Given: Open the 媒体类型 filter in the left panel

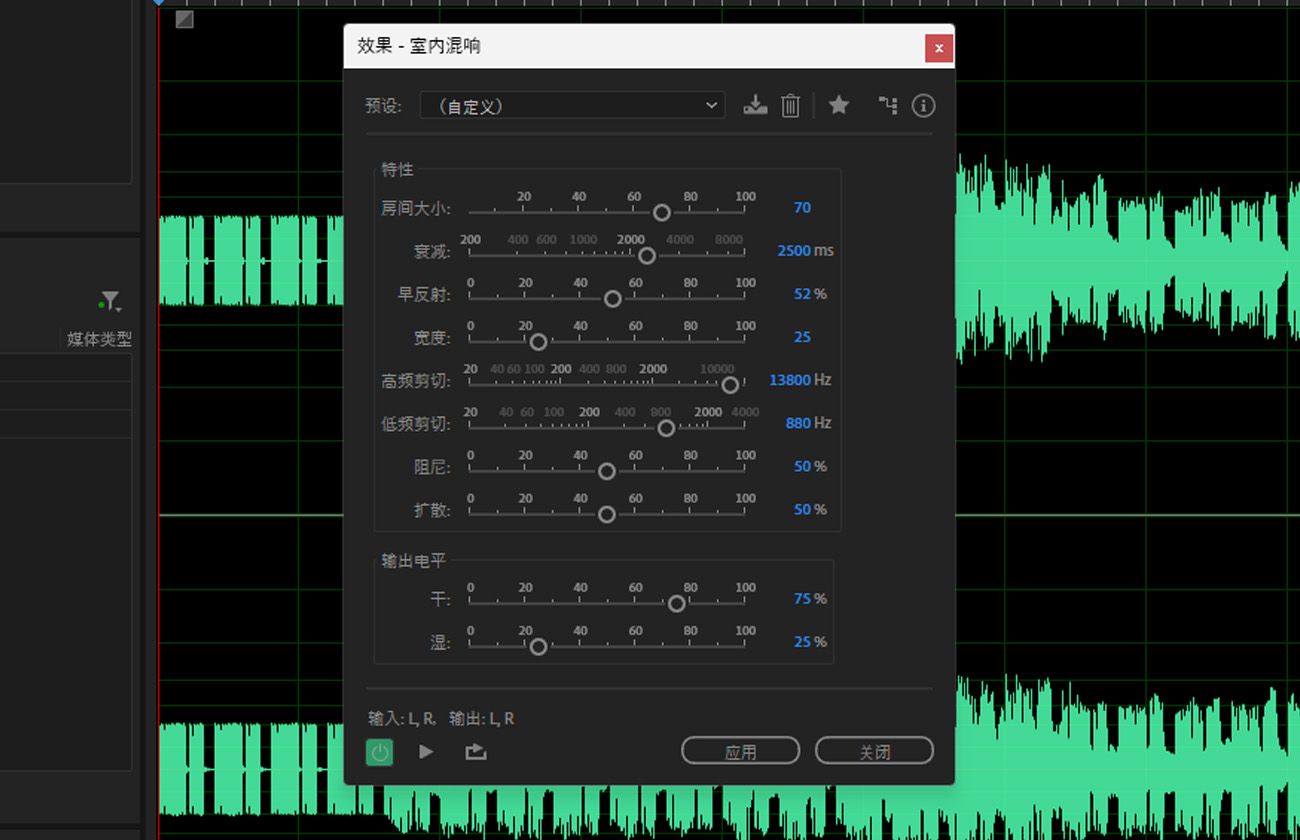Looking at the screenshot, I should click(109, 301).
